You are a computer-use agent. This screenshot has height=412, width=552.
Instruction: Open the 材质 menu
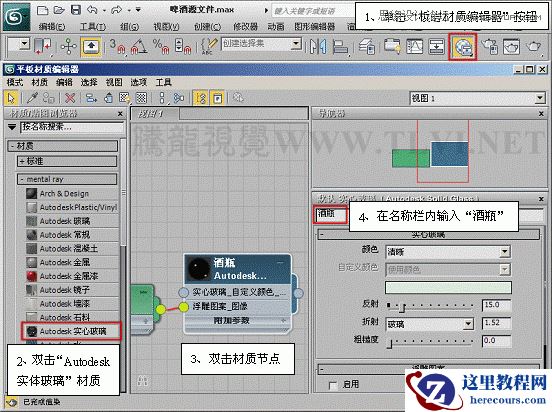tap(39, 82)
